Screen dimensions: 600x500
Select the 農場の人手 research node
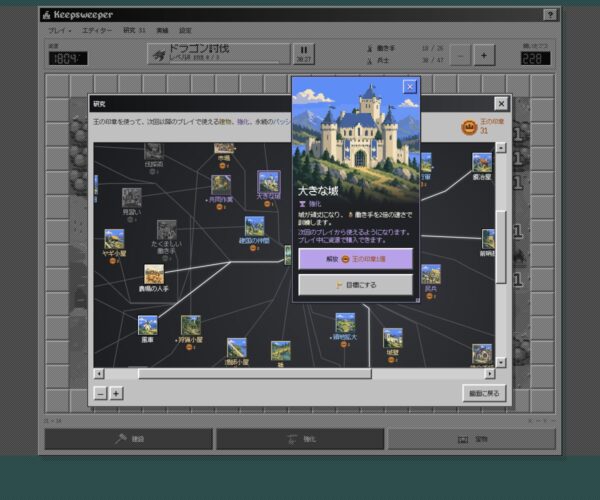[154, 274]
